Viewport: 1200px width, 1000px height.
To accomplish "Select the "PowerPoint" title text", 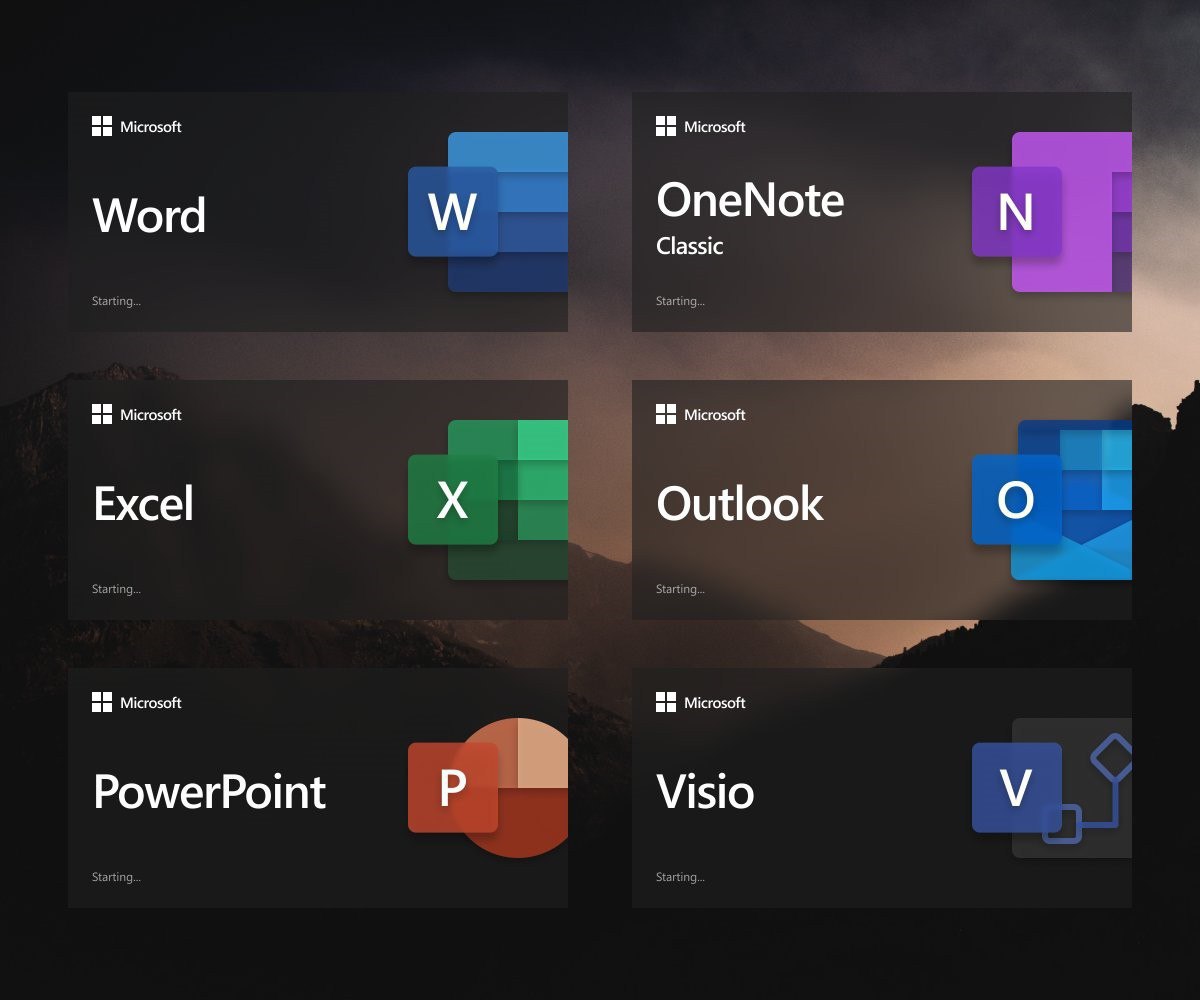I will [x=210, y=792].
